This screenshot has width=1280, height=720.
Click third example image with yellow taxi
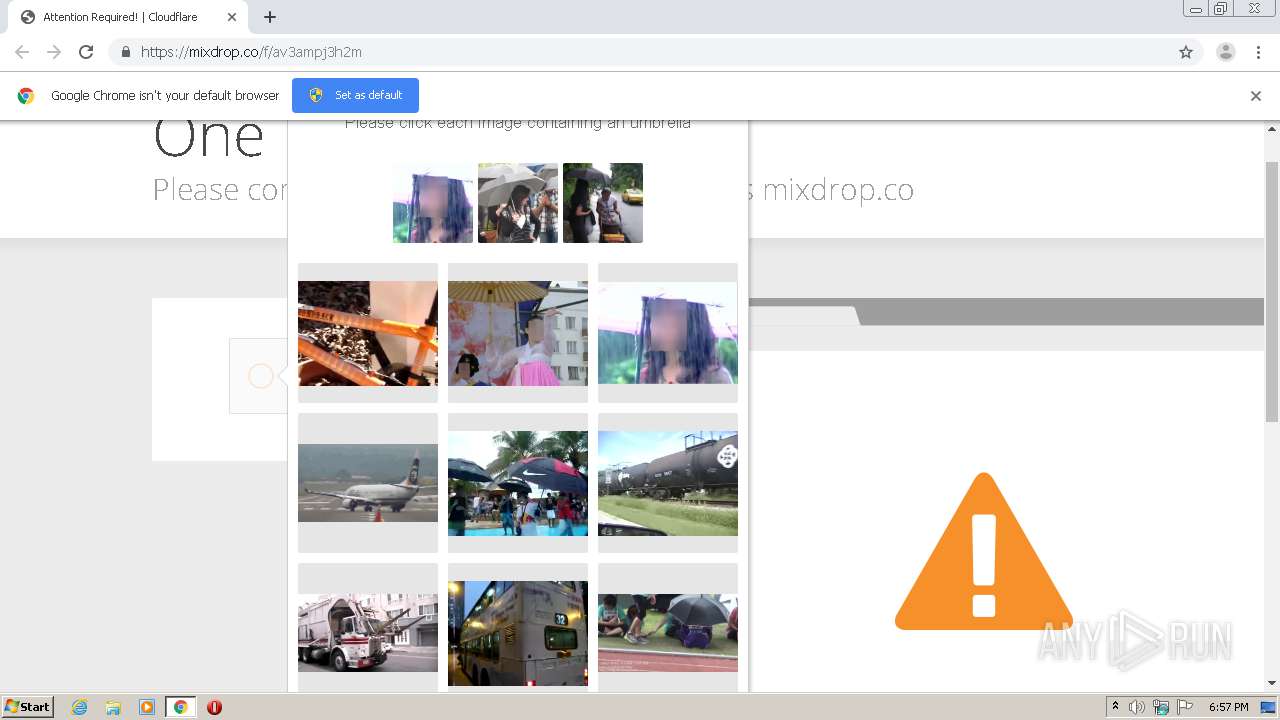[603, 203]
